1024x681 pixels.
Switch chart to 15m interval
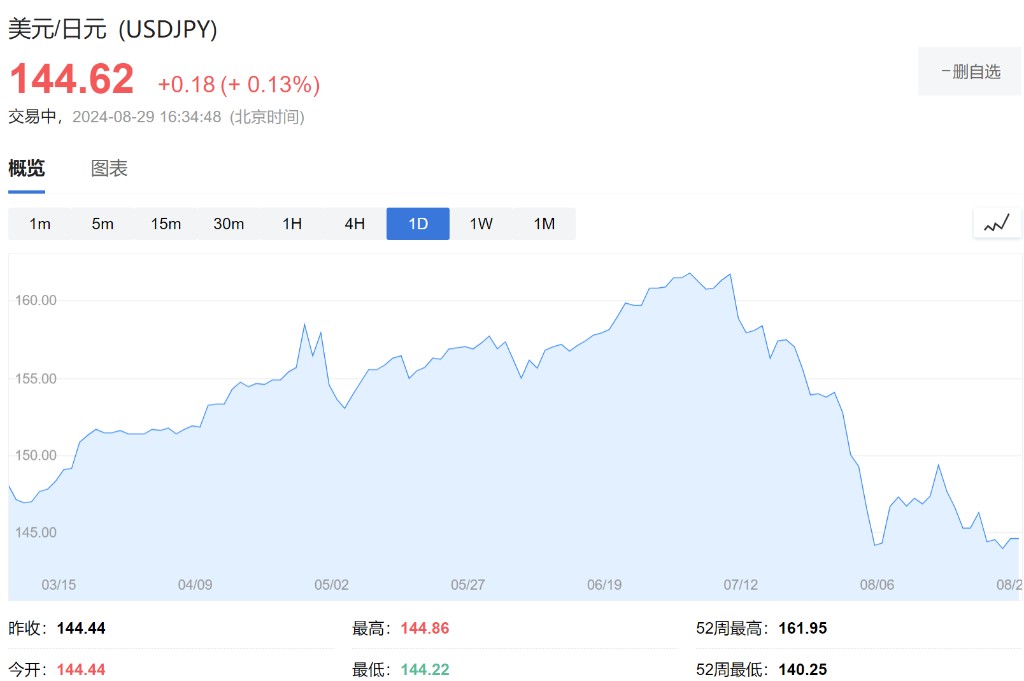pyautogui.click(x=166, y=224)
